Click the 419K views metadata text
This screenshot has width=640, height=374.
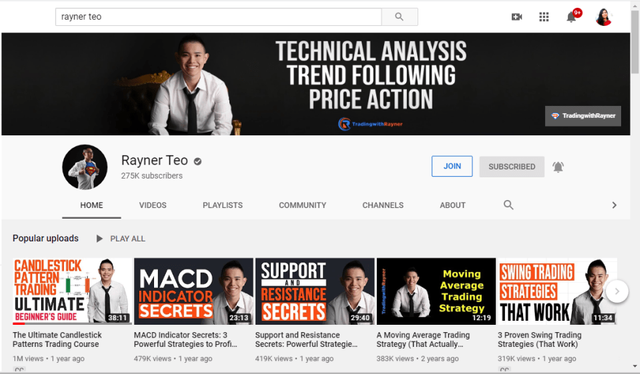click(274, 359)
